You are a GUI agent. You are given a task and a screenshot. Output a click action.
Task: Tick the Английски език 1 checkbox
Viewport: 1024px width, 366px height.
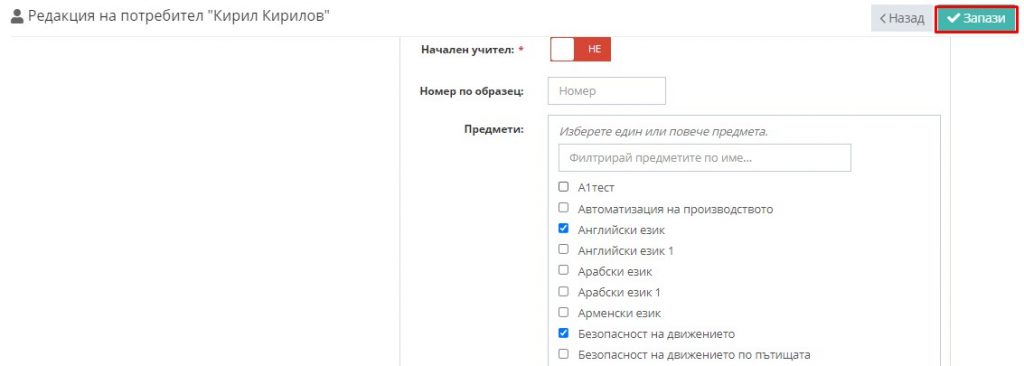coord(564,250)
